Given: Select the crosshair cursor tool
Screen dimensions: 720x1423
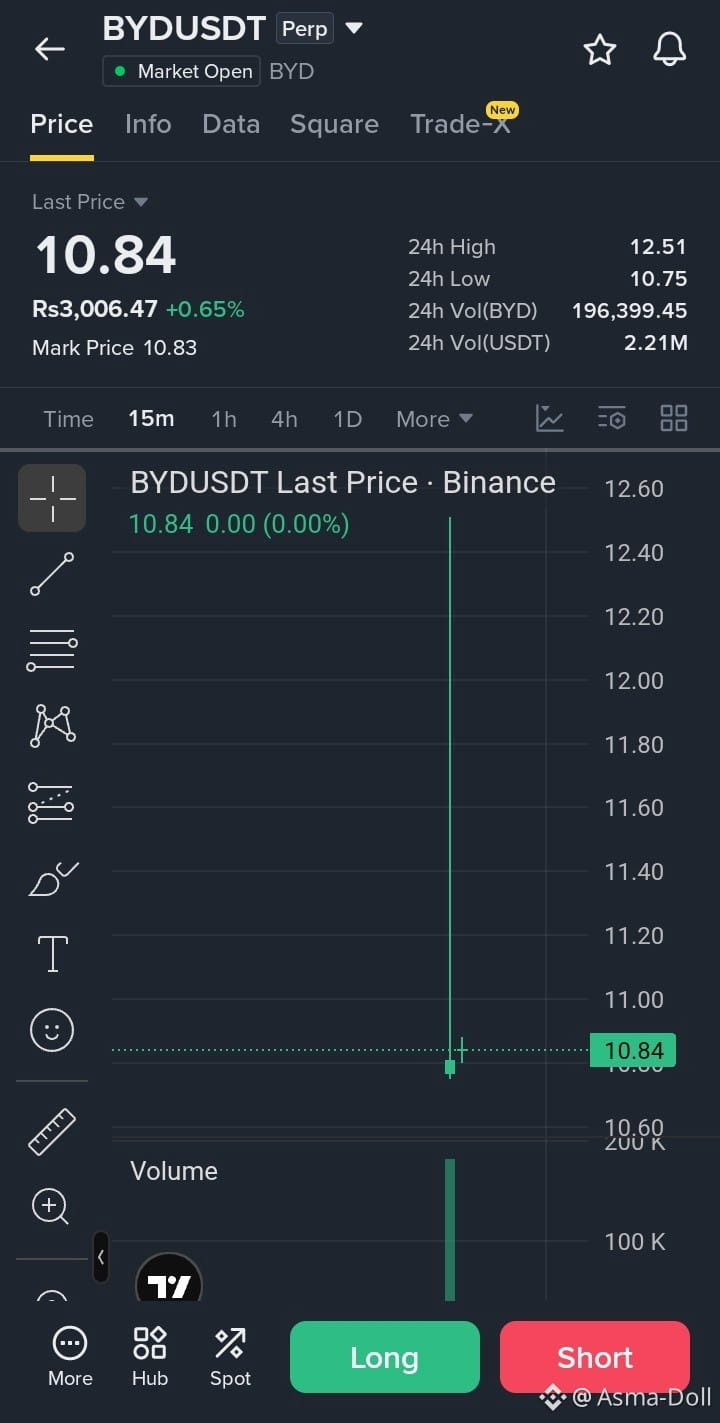Looking at the screenshot, I should (x=52, y=497).
